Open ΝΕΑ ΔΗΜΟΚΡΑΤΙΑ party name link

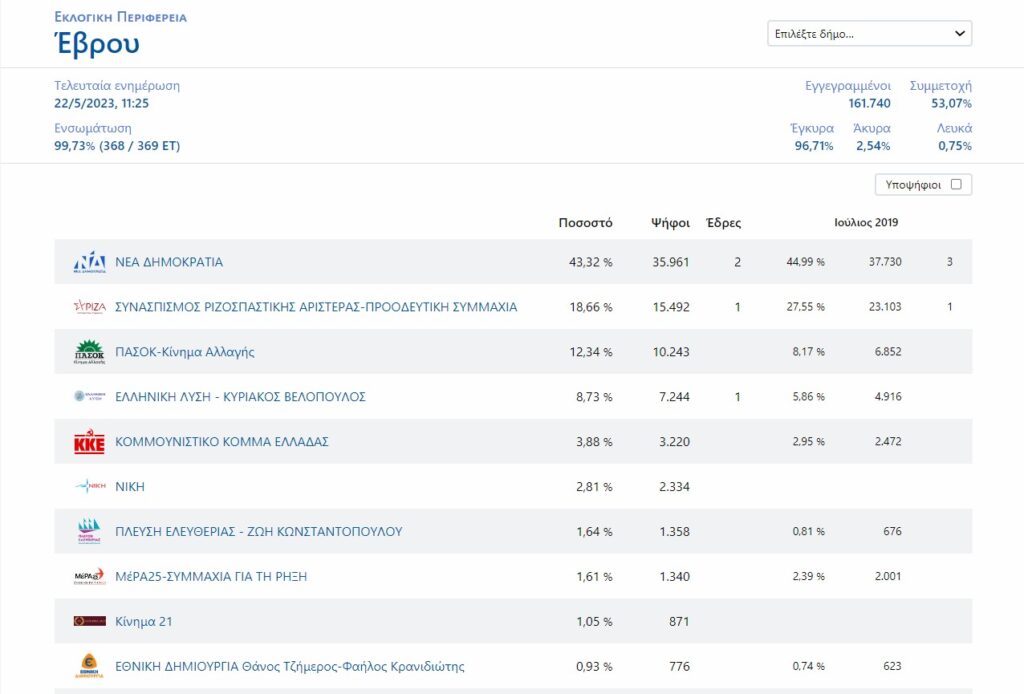point(169,262)
